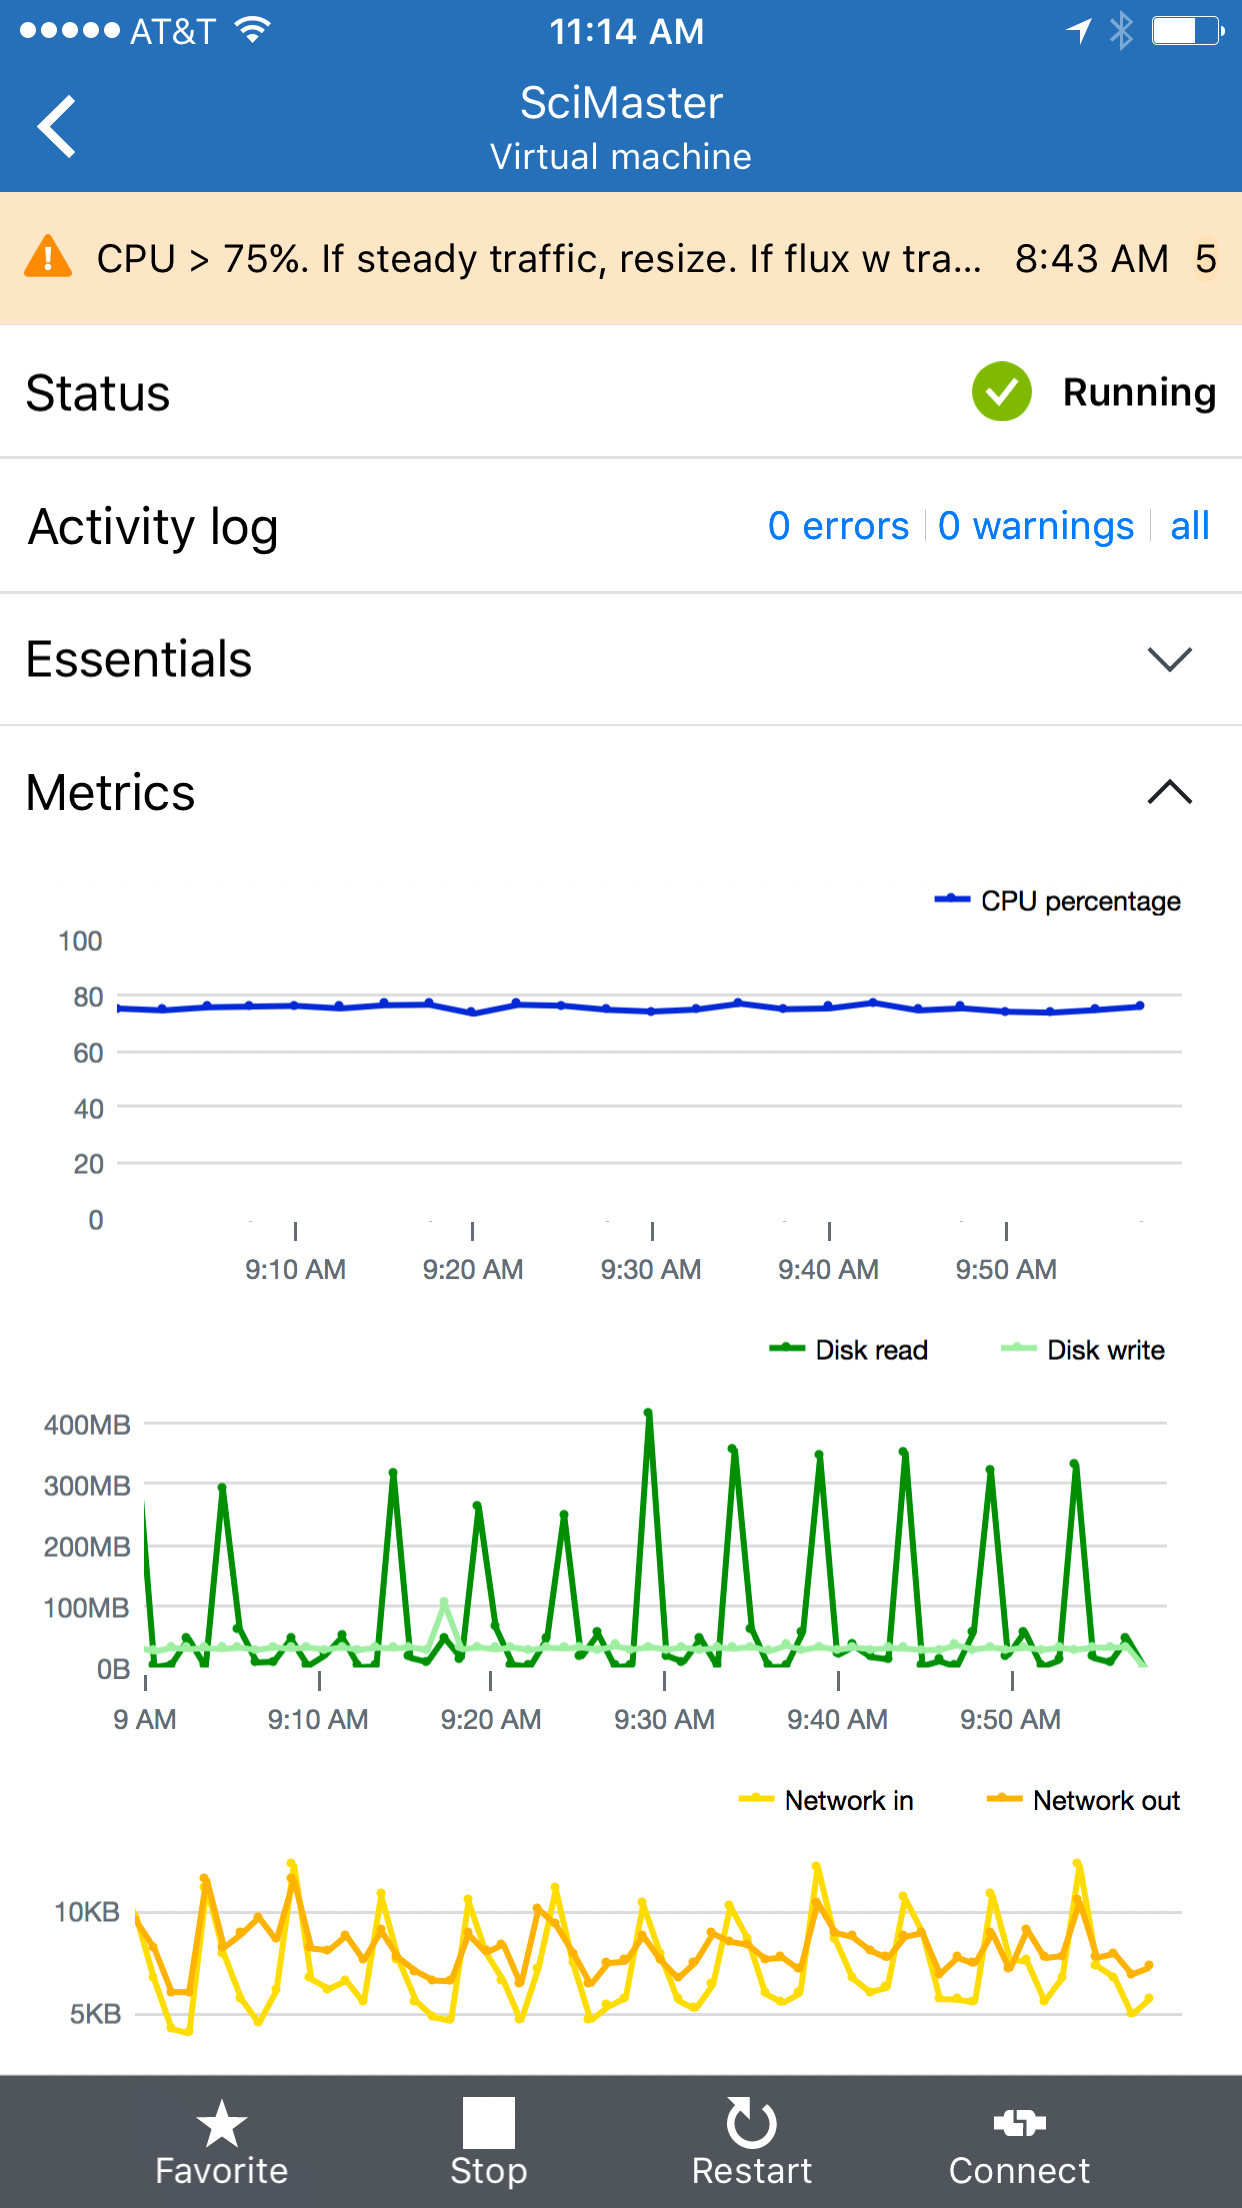Stop the virtual machine
The height and width of the screenshot is (2208, 1242).
tap(489, 2142)
